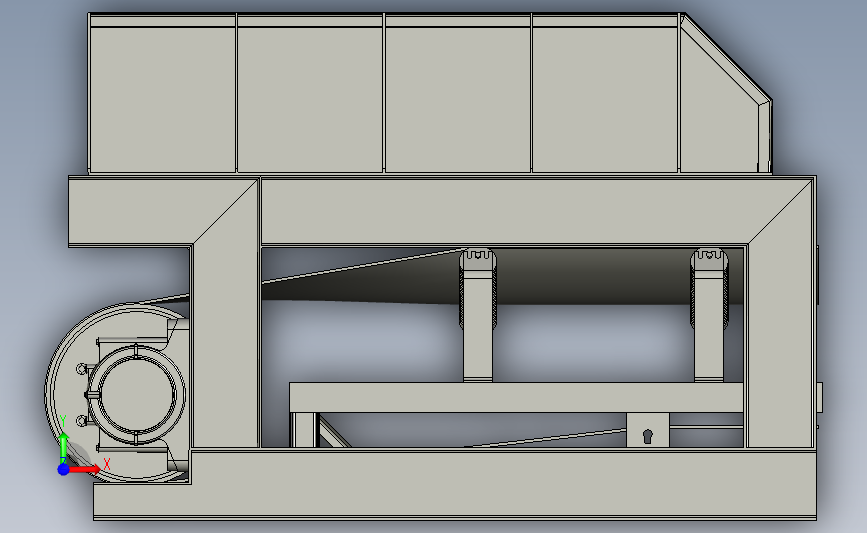The height and width of the screenshot is (533, 867).
Task: Select the long upper horizontal frame beam
Action: 503,211
